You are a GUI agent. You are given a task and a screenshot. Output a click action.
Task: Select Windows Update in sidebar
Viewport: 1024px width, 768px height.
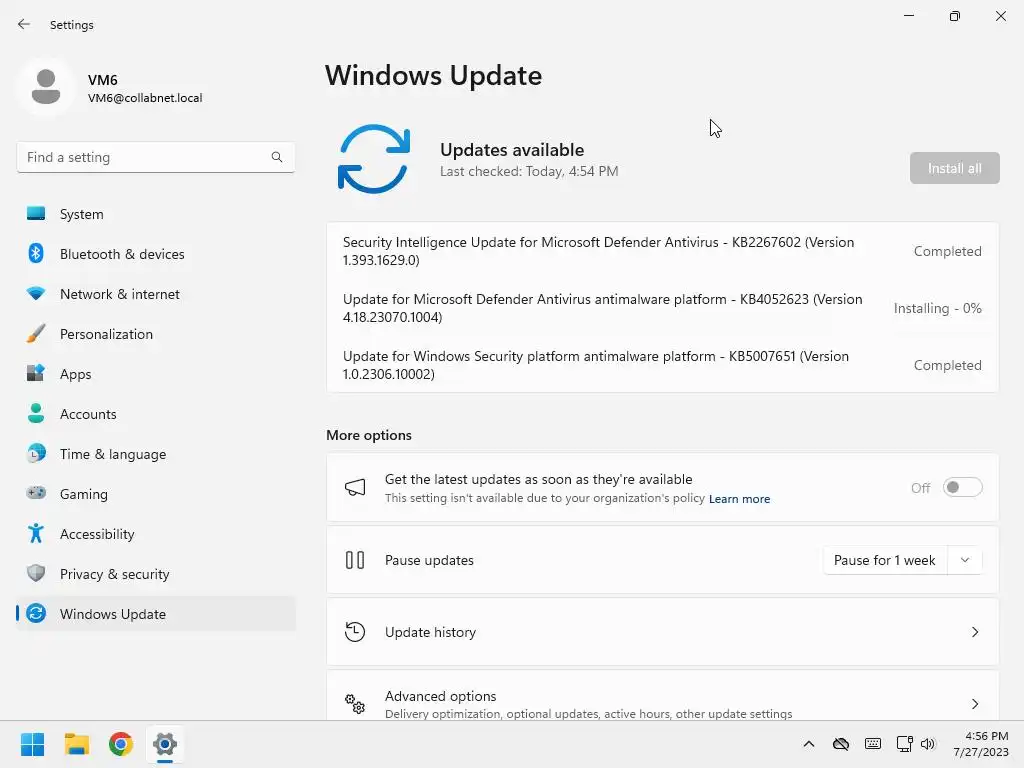pyautogui.click(x=155, y=613)
